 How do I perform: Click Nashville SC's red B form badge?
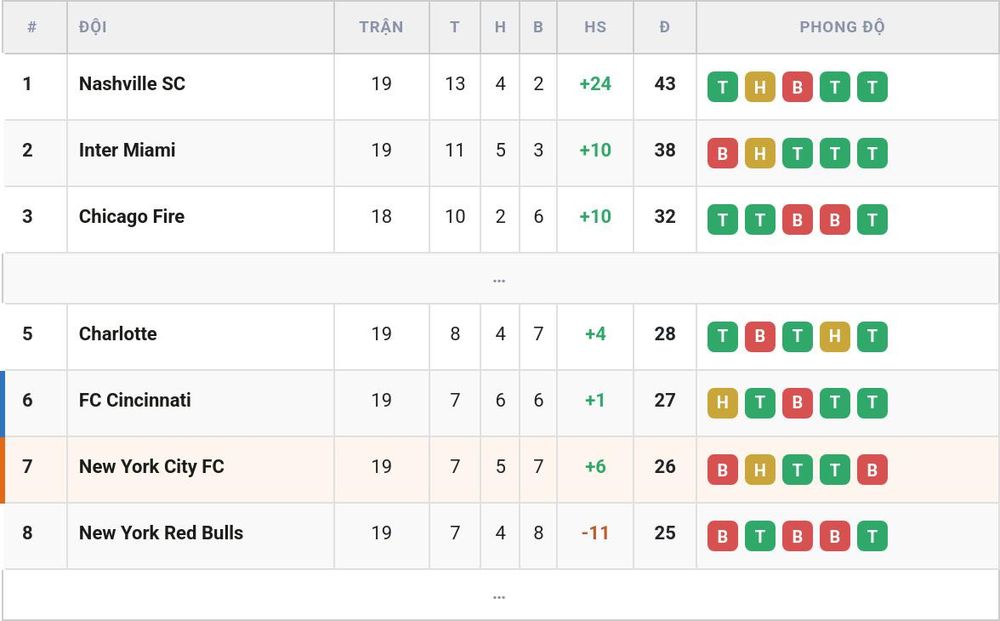(x=797, y=87)
